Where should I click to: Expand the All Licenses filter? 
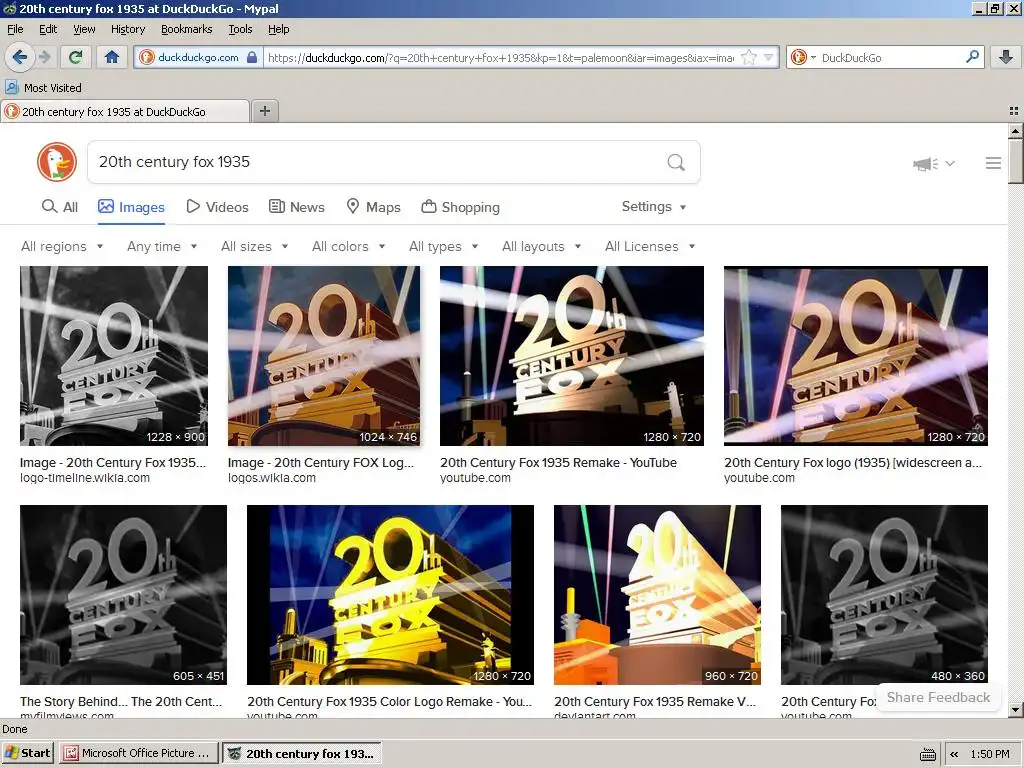[x=650, y=246]
